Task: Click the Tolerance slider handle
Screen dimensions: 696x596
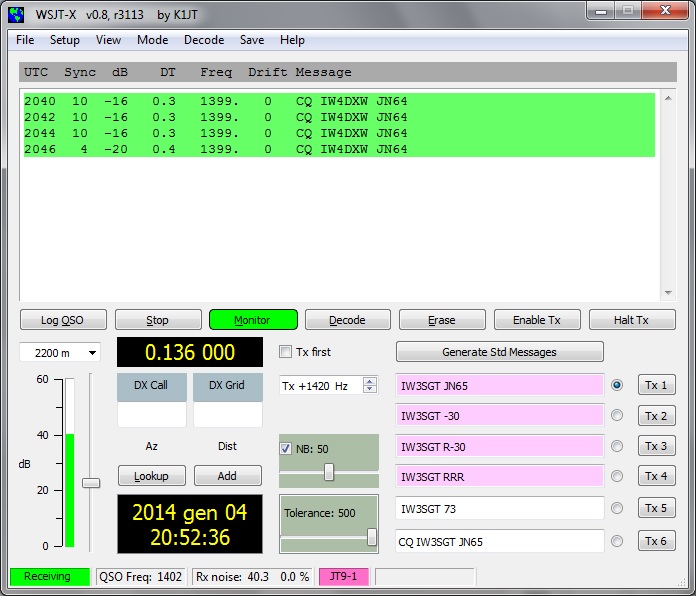Action: click(x=372, y=537)
